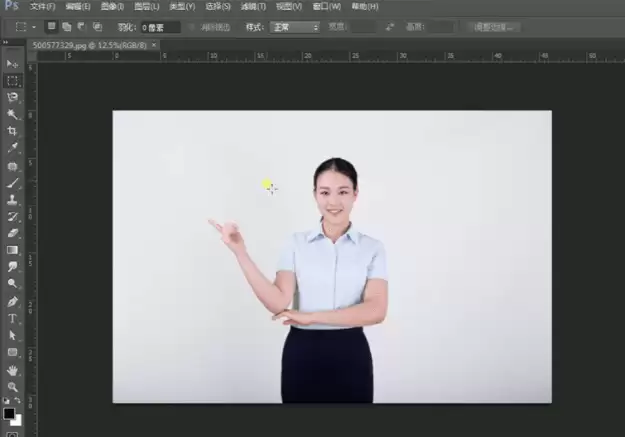Switch to the 500577329.jpg document tab
The width and height of the screenshot is (625, 437).
click(x=89, y=45)
